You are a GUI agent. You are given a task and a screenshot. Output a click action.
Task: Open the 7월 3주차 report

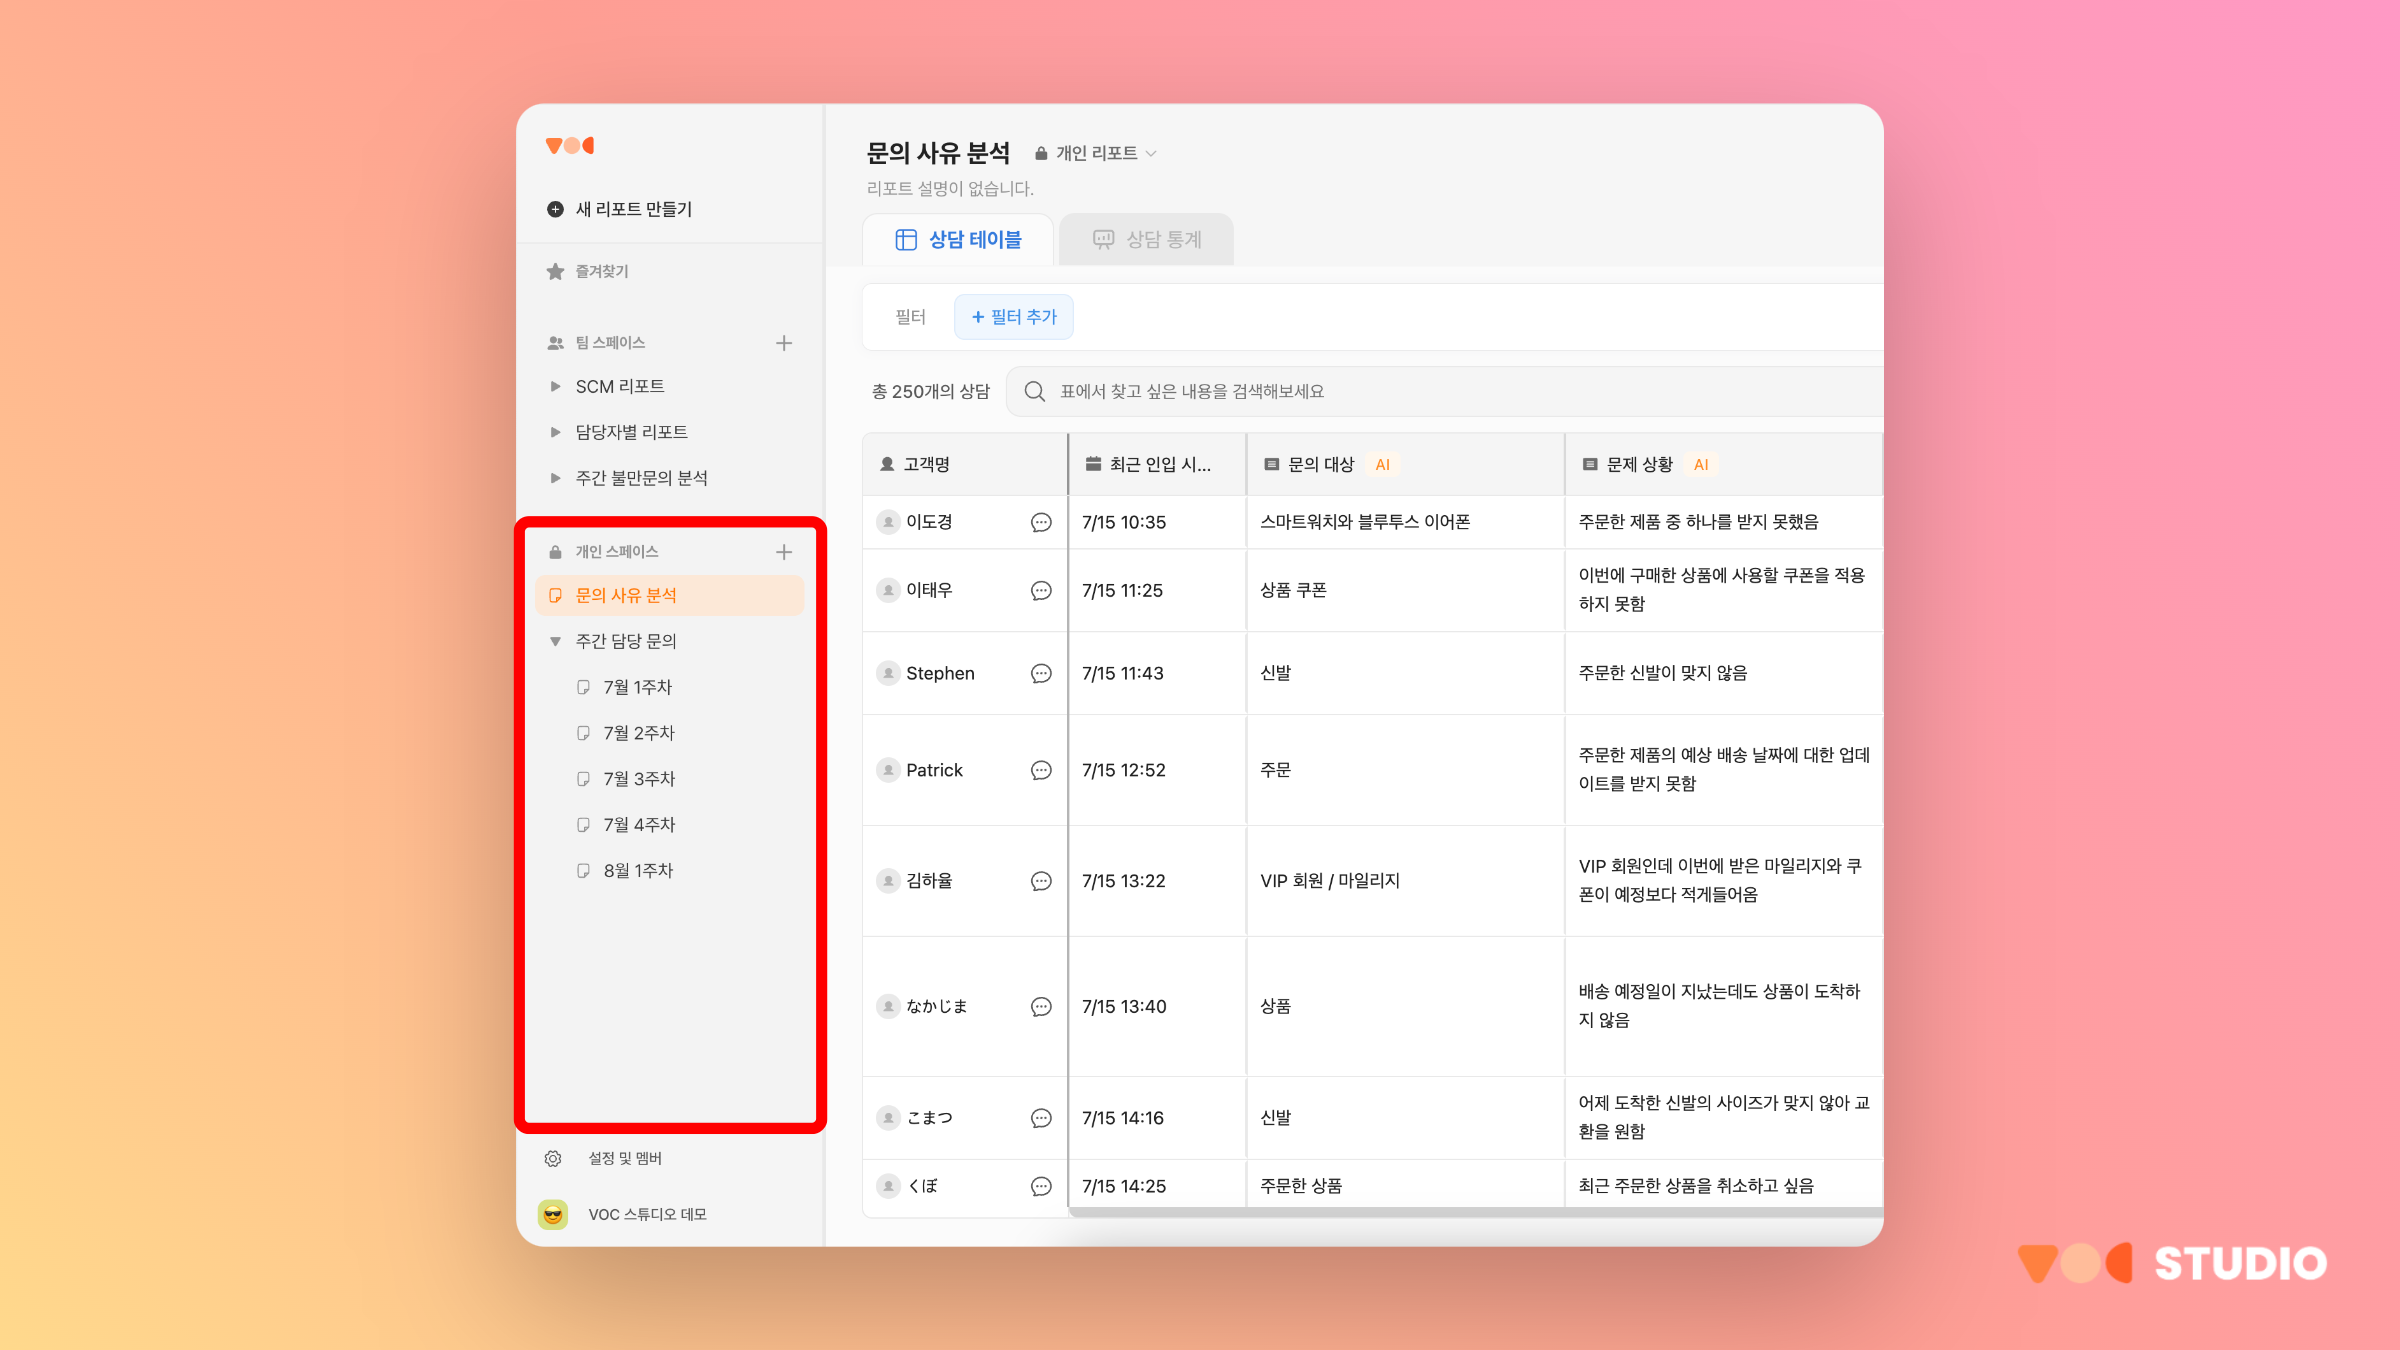(639, 779)
